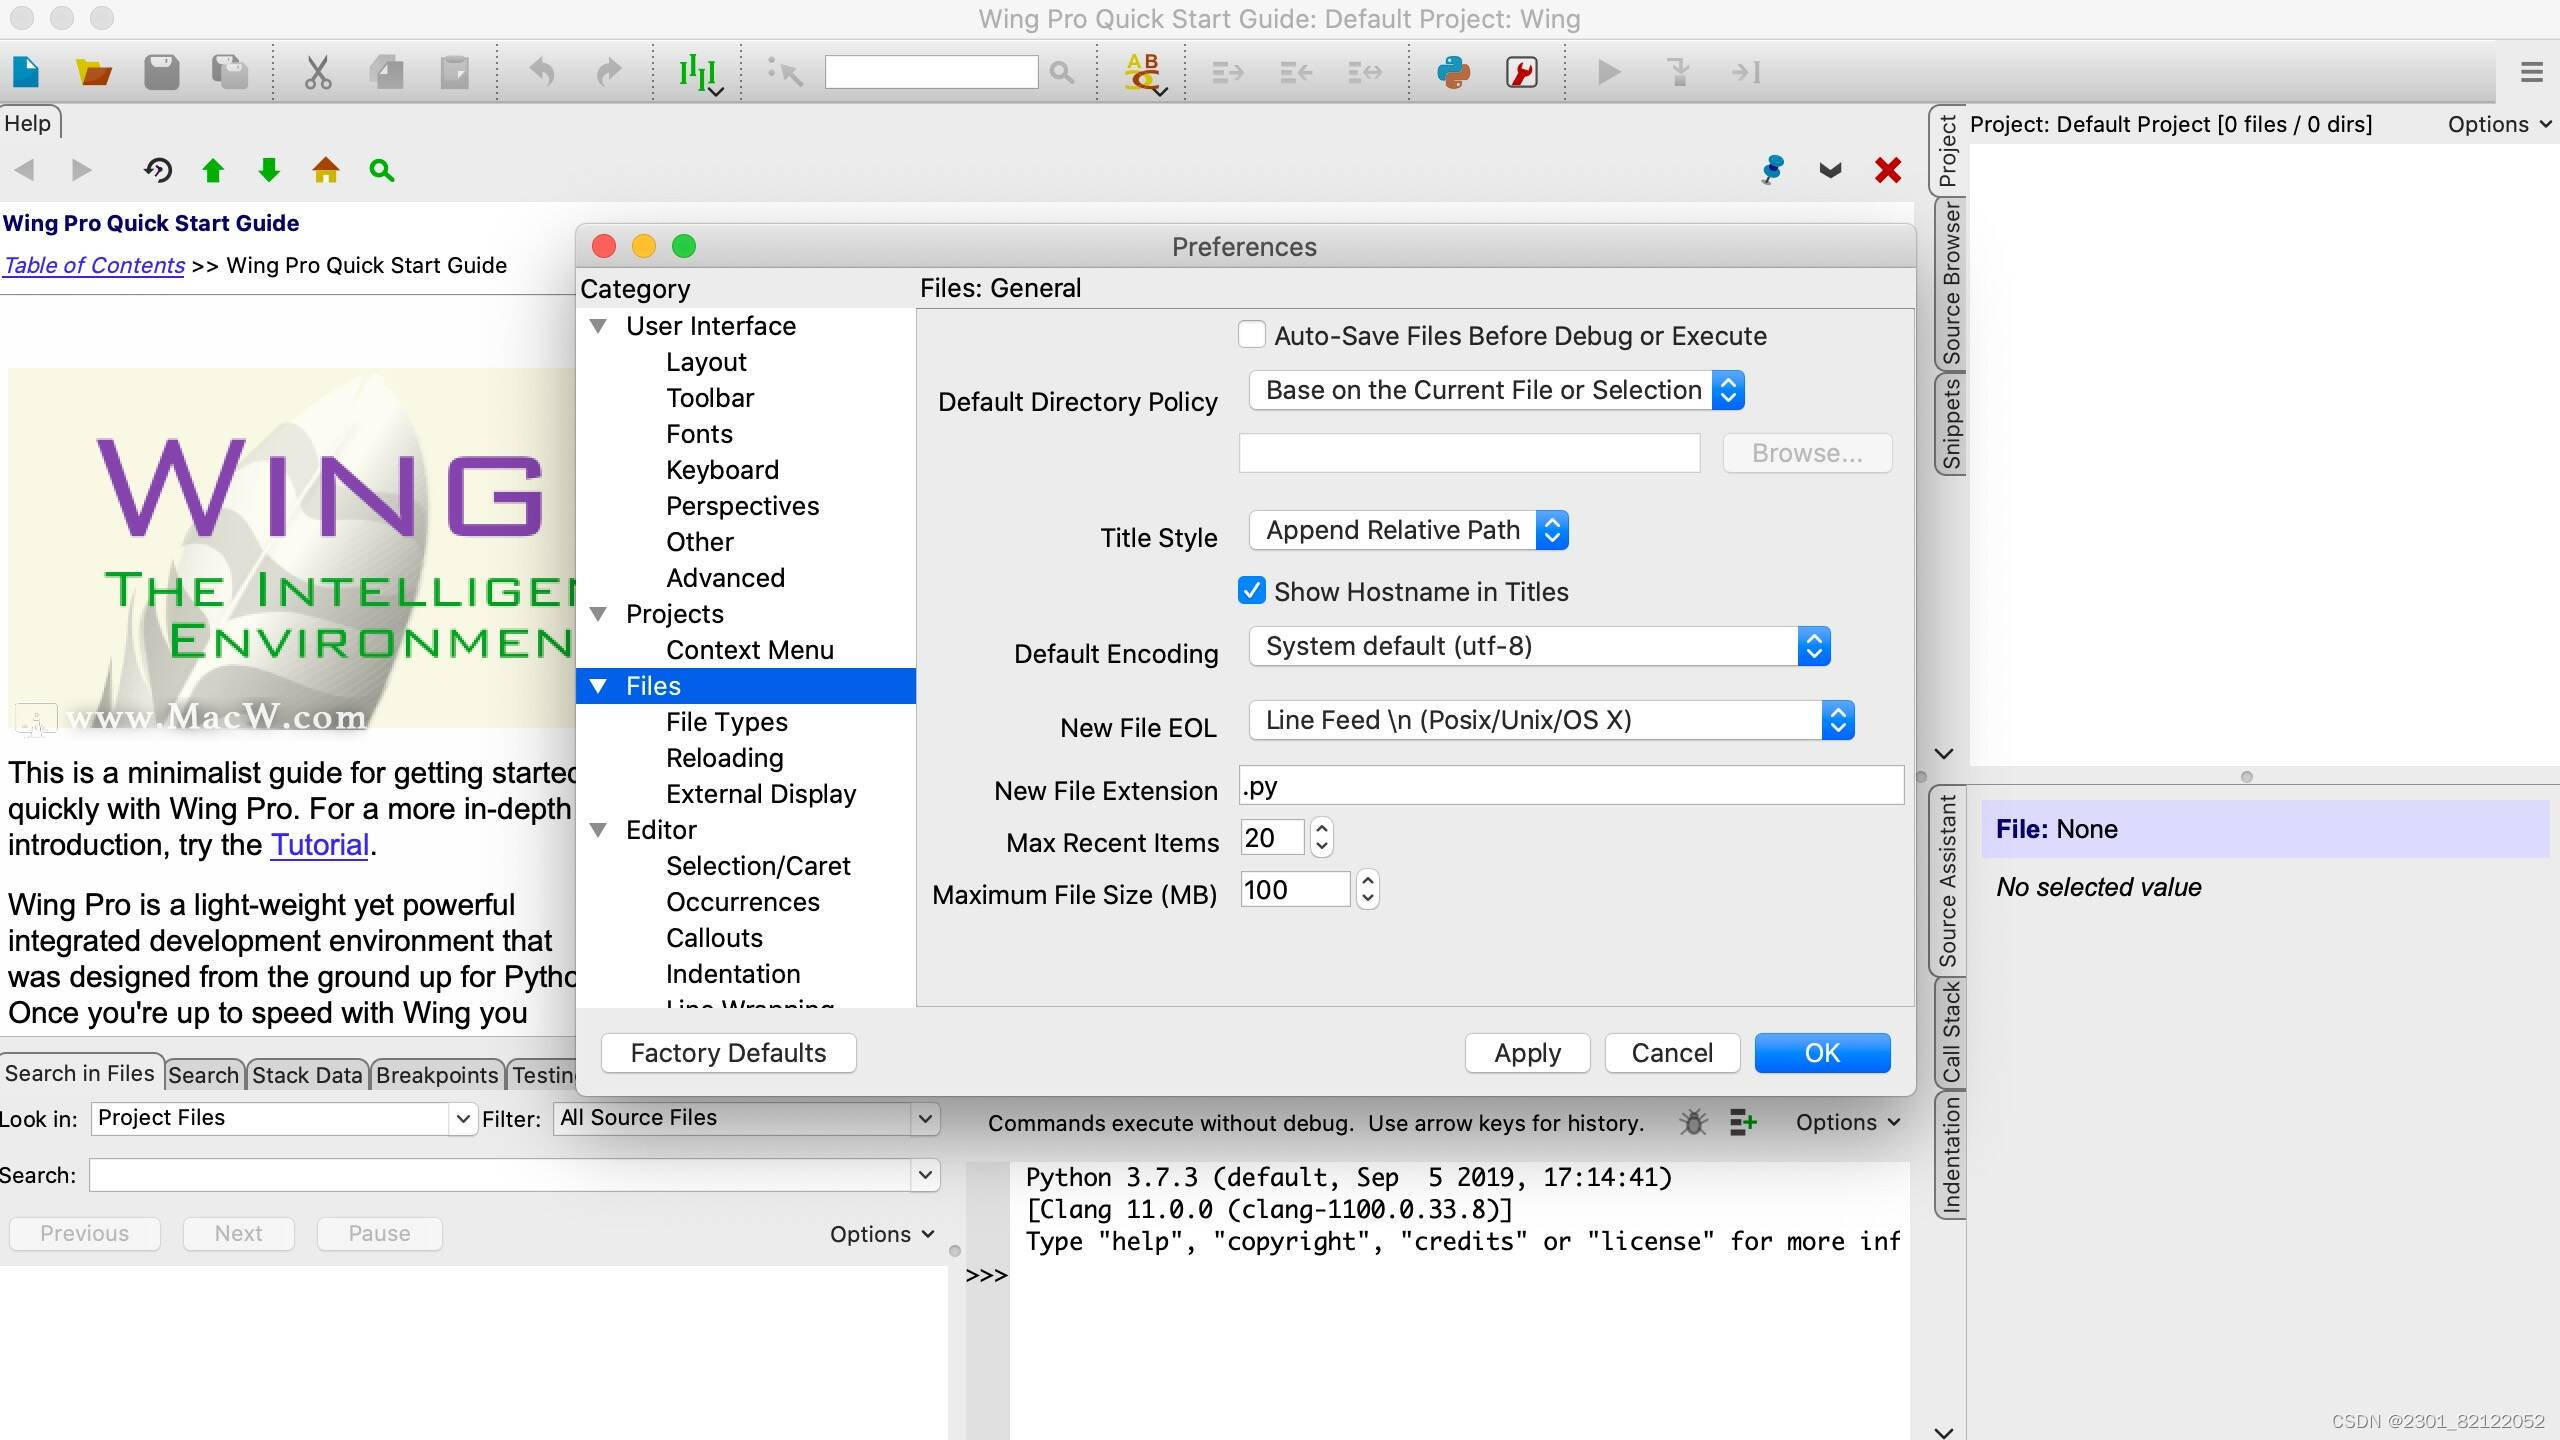Disable Show Hostname in Titles
The image size is (2560, 1440).
click(x=1252, y=591)
